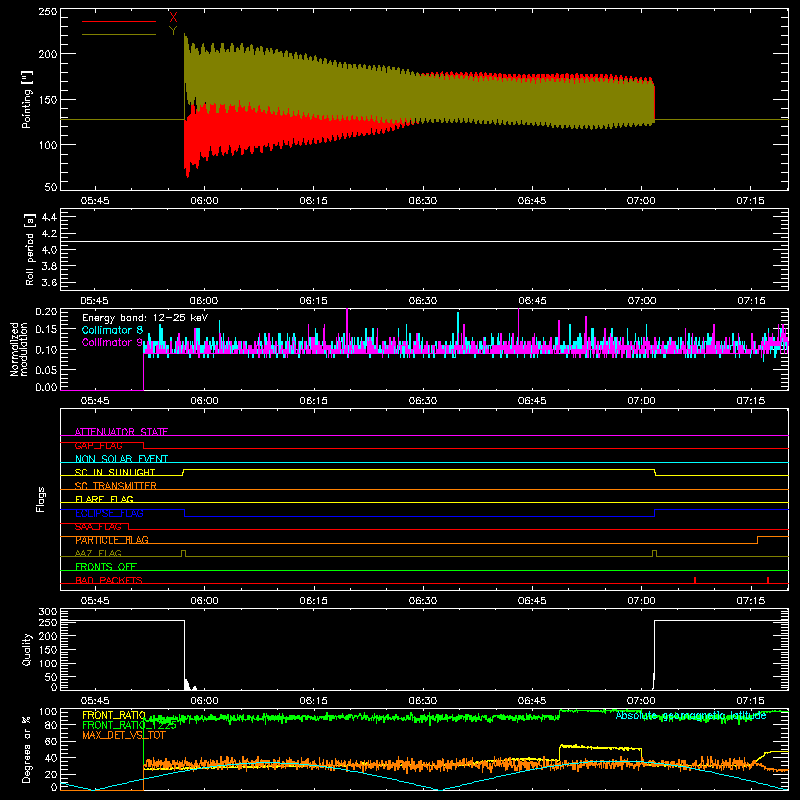Screen dimensions: 800x800
Task: Select the red X legend line sample
Action: (119, 21)
